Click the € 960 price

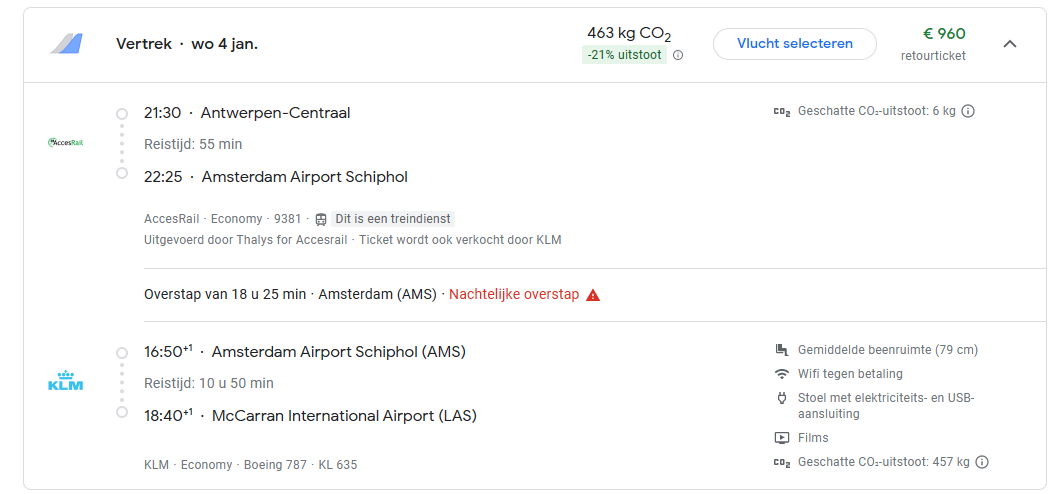943,34
